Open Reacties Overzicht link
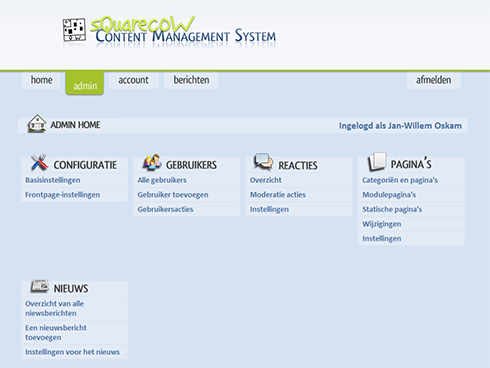 pyautogui.click(x=266, y=180)
